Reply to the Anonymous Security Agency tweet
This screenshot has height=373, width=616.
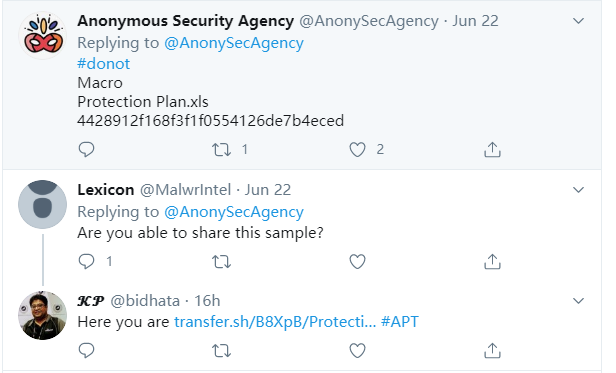[x=86, y=150]
